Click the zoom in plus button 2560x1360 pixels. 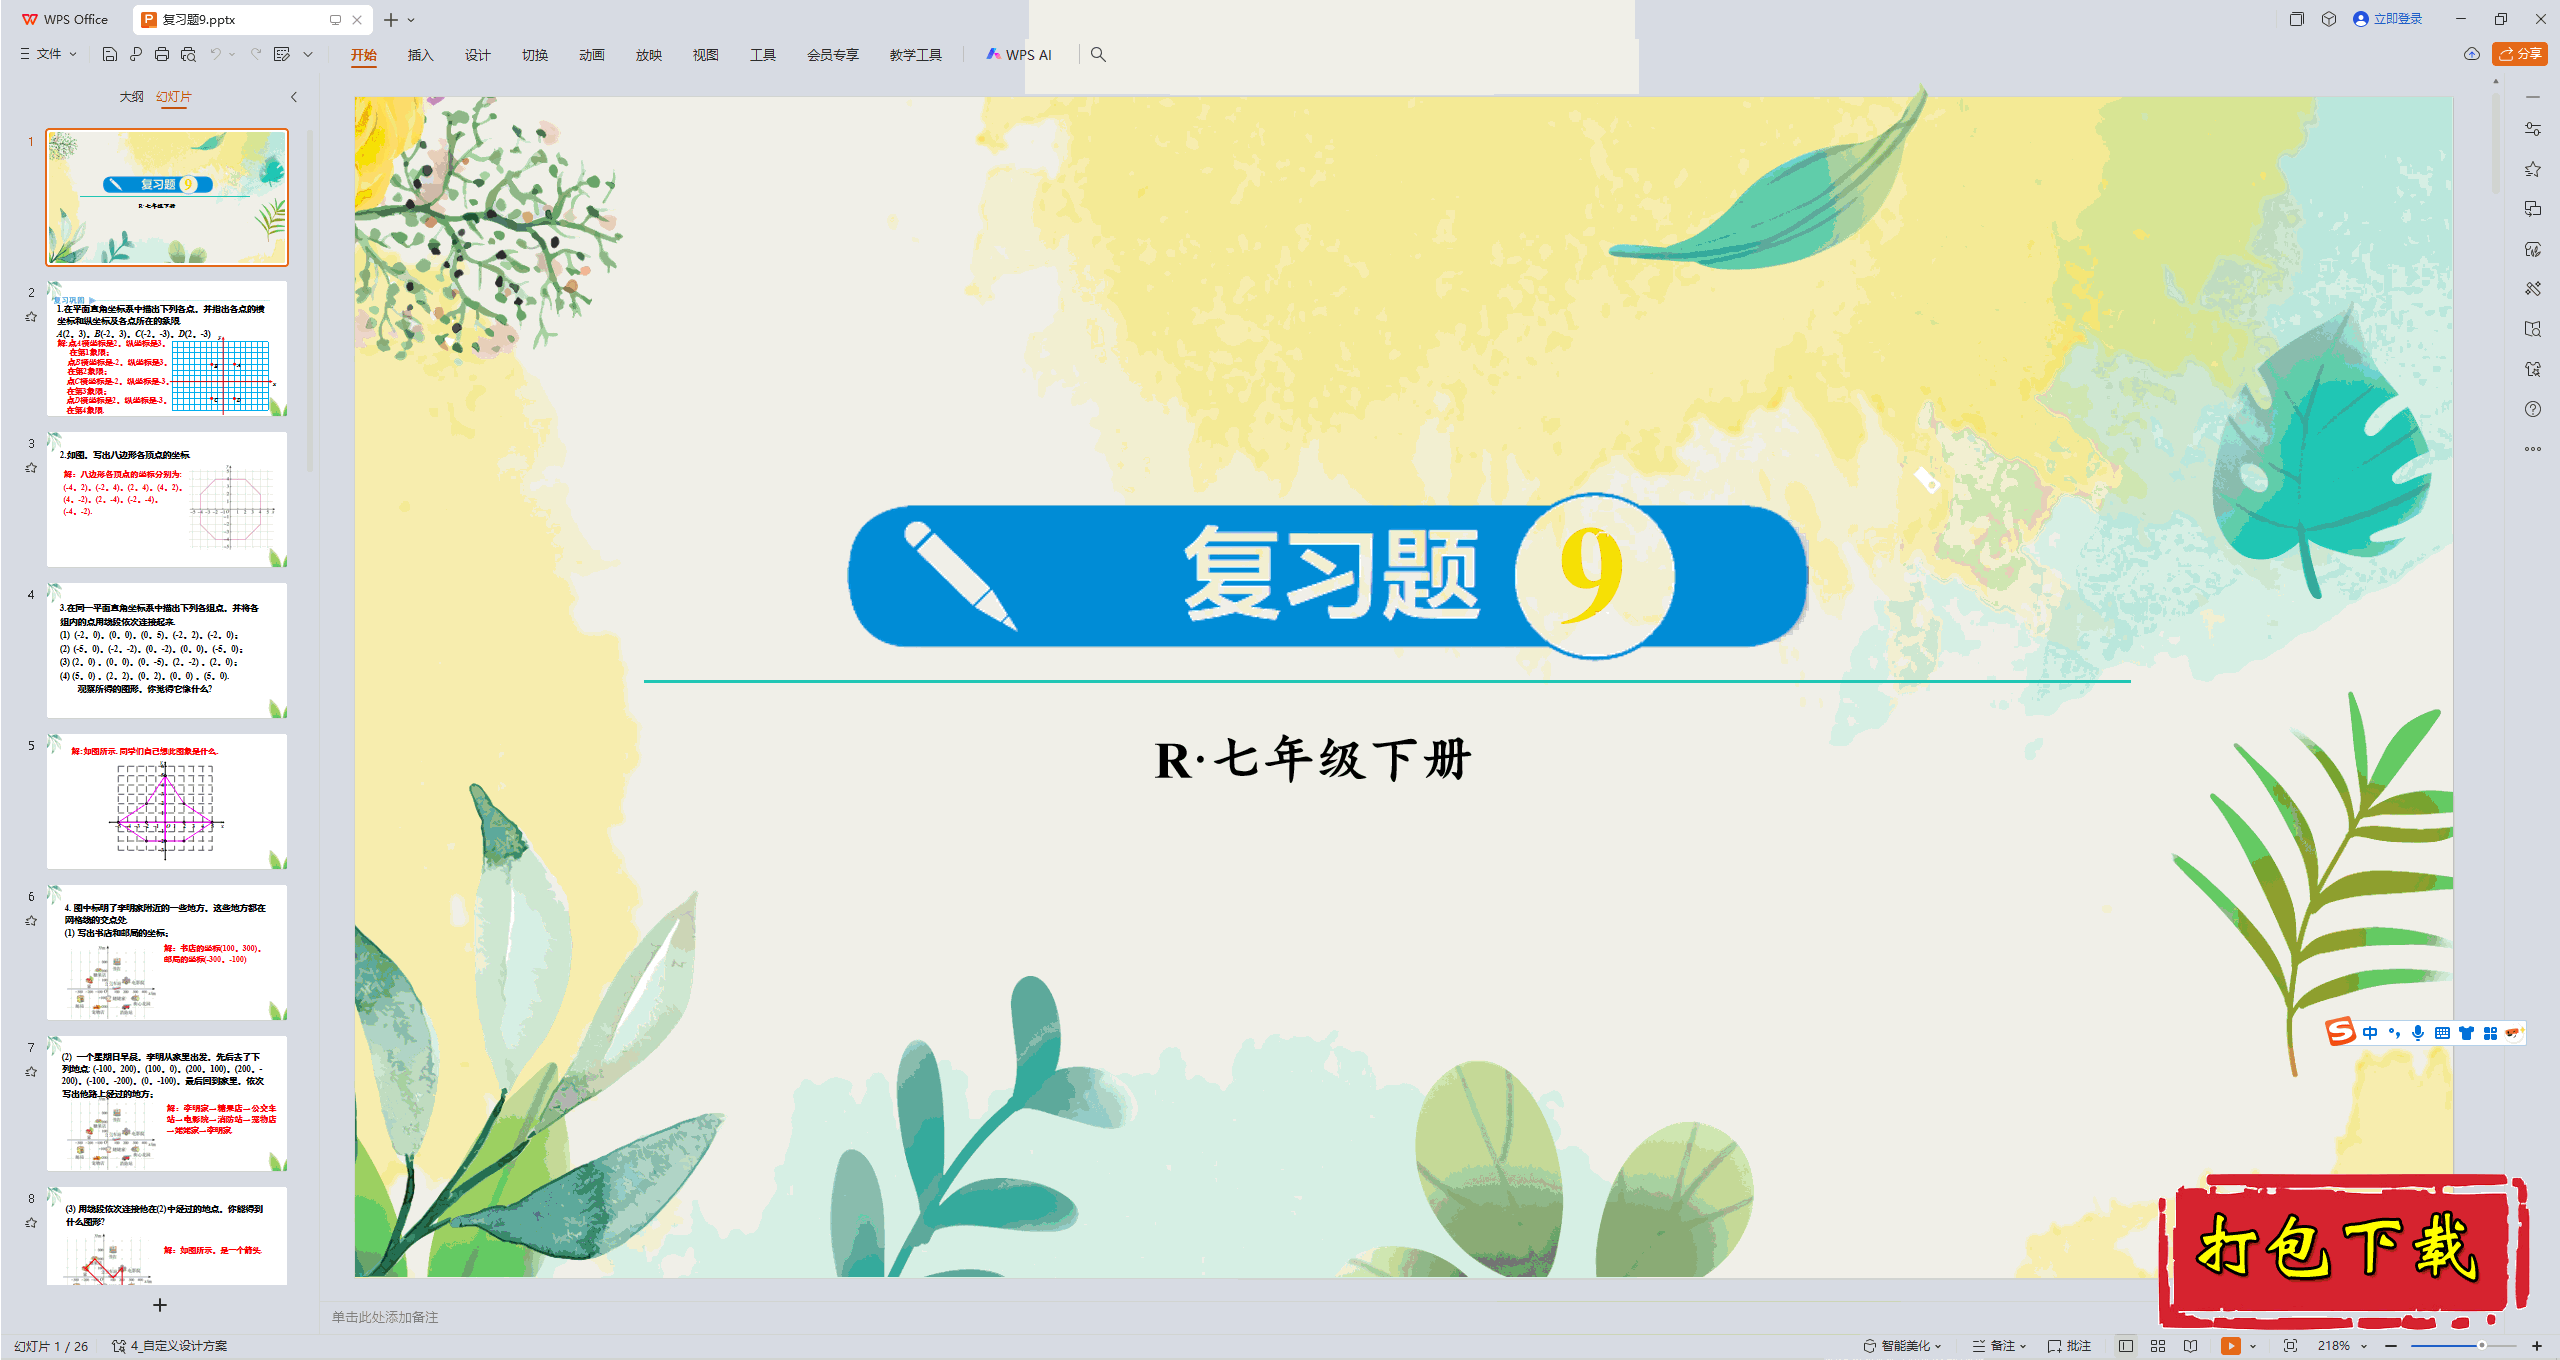pyautogui.click(x=2537, y=1346)
